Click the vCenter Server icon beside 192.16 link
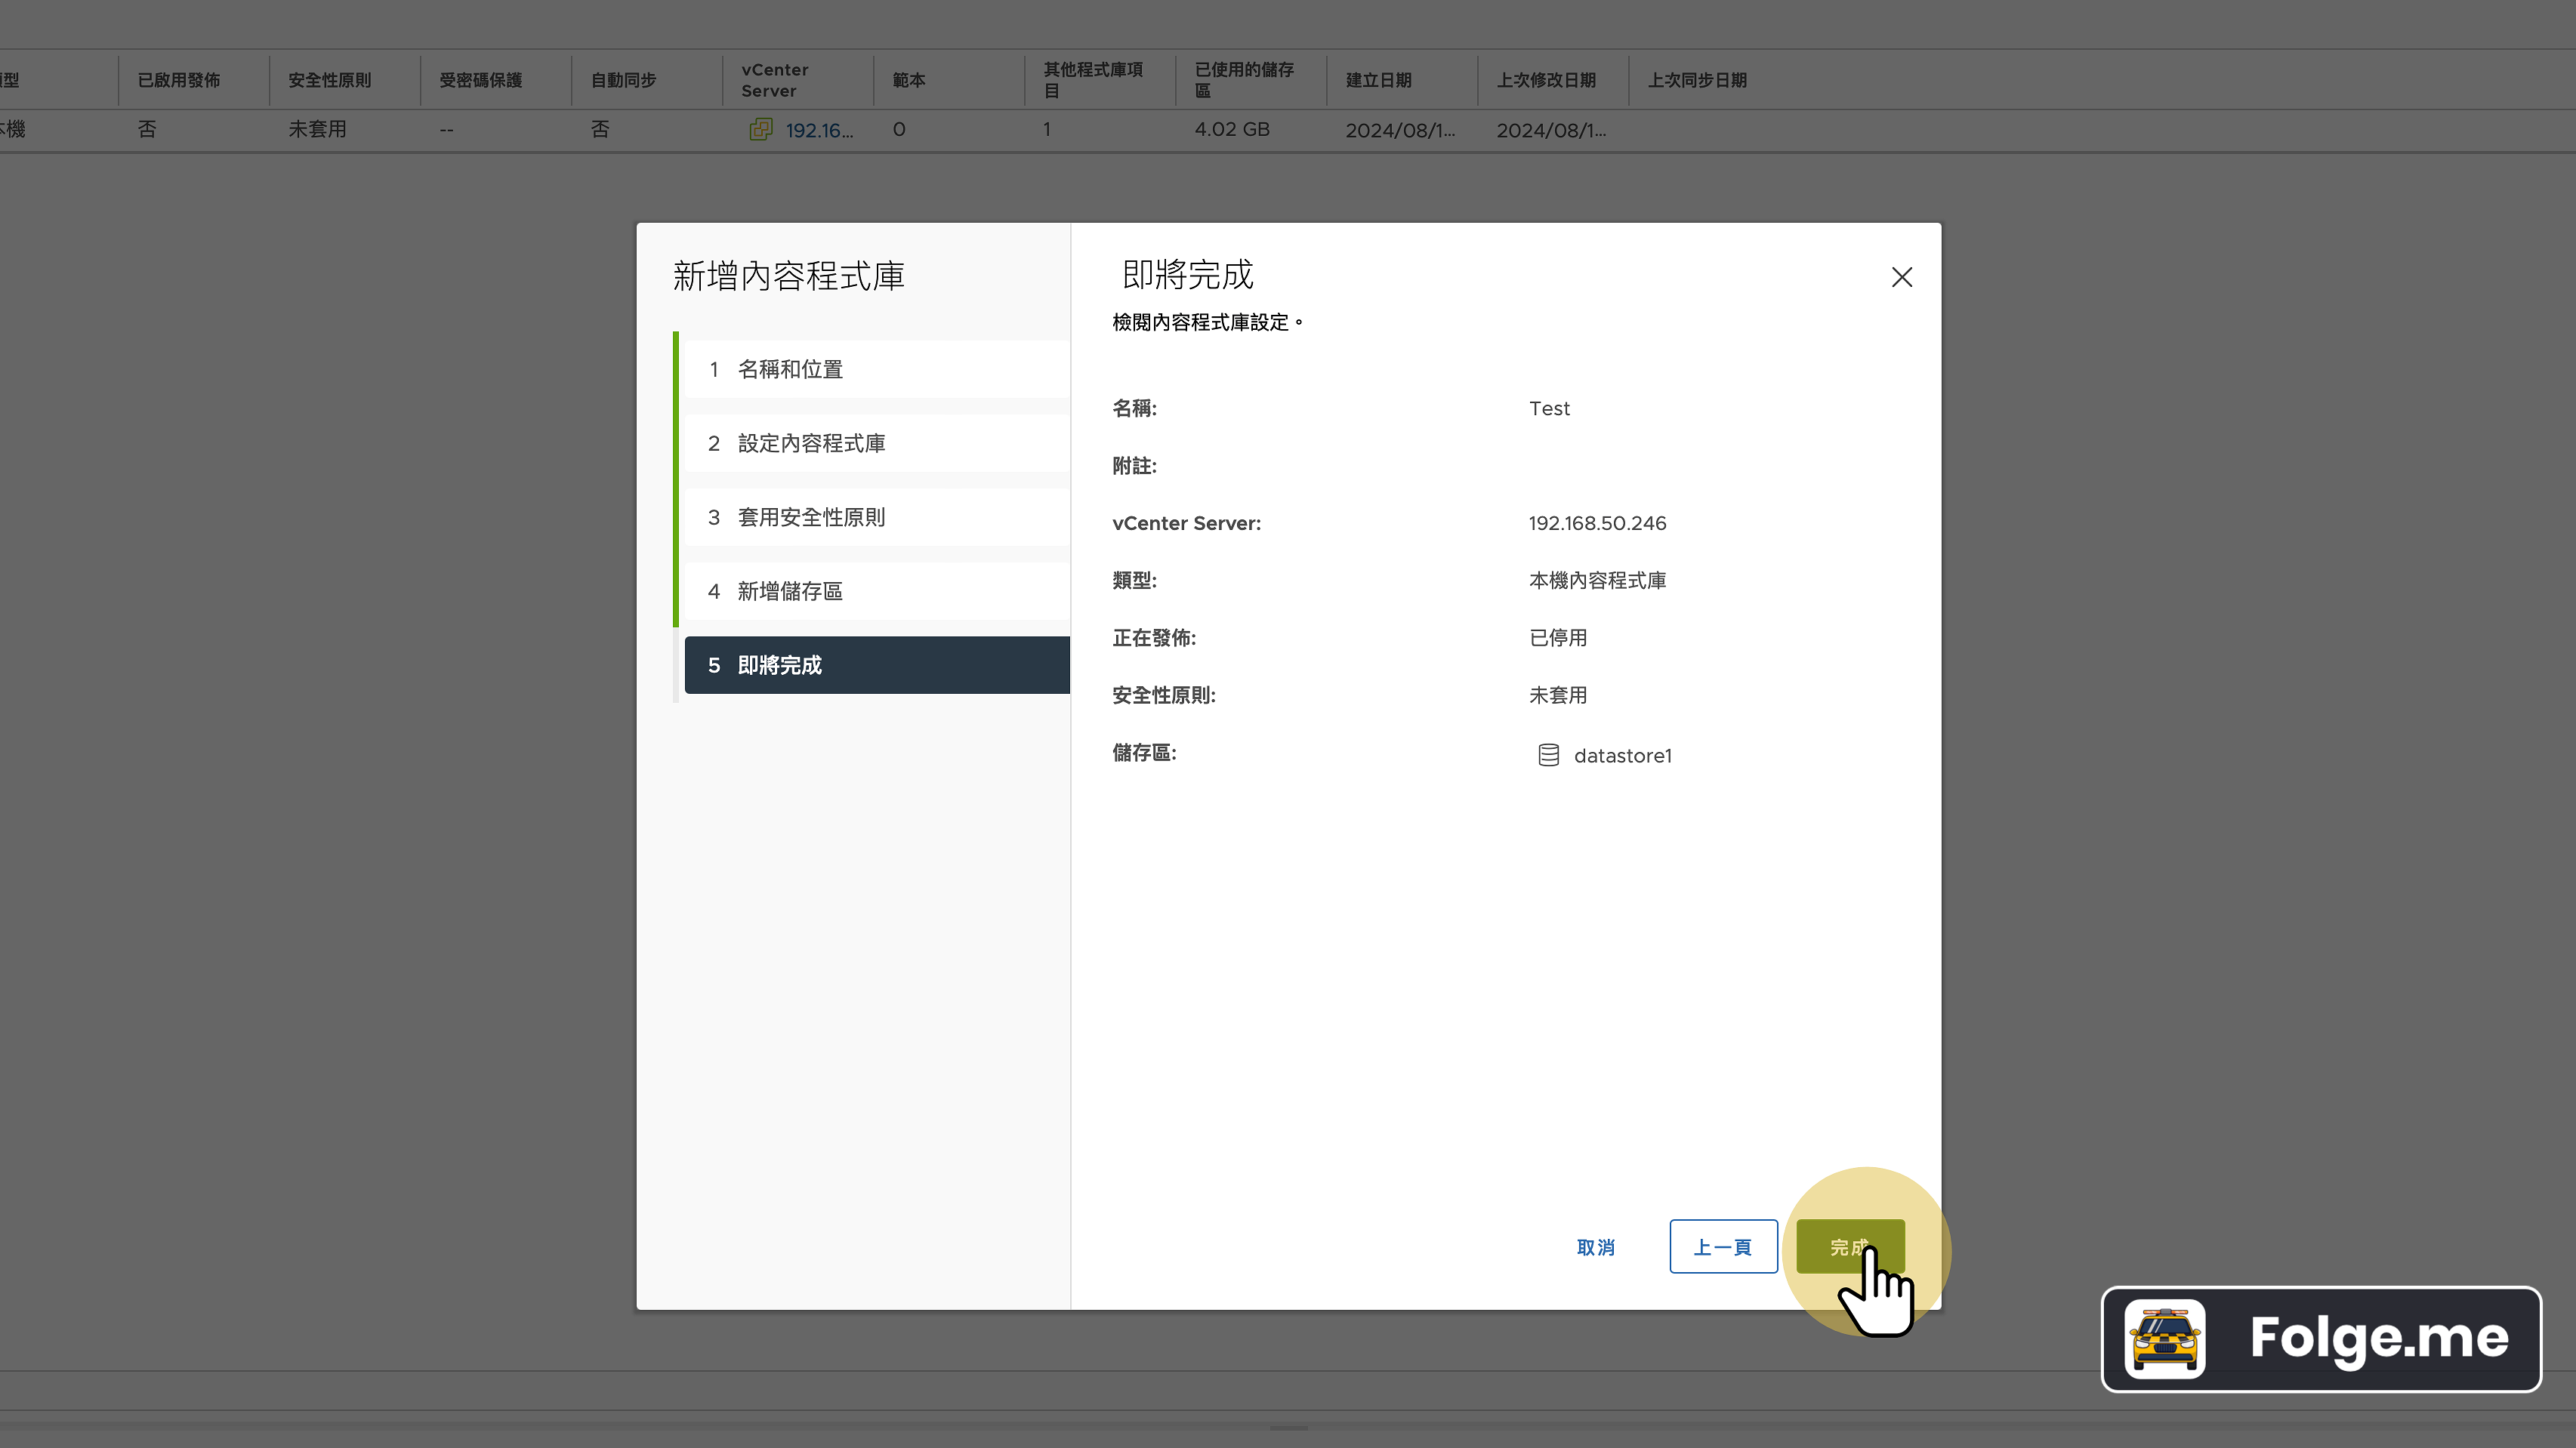Screen dimensions: 2576x1448 762,130
